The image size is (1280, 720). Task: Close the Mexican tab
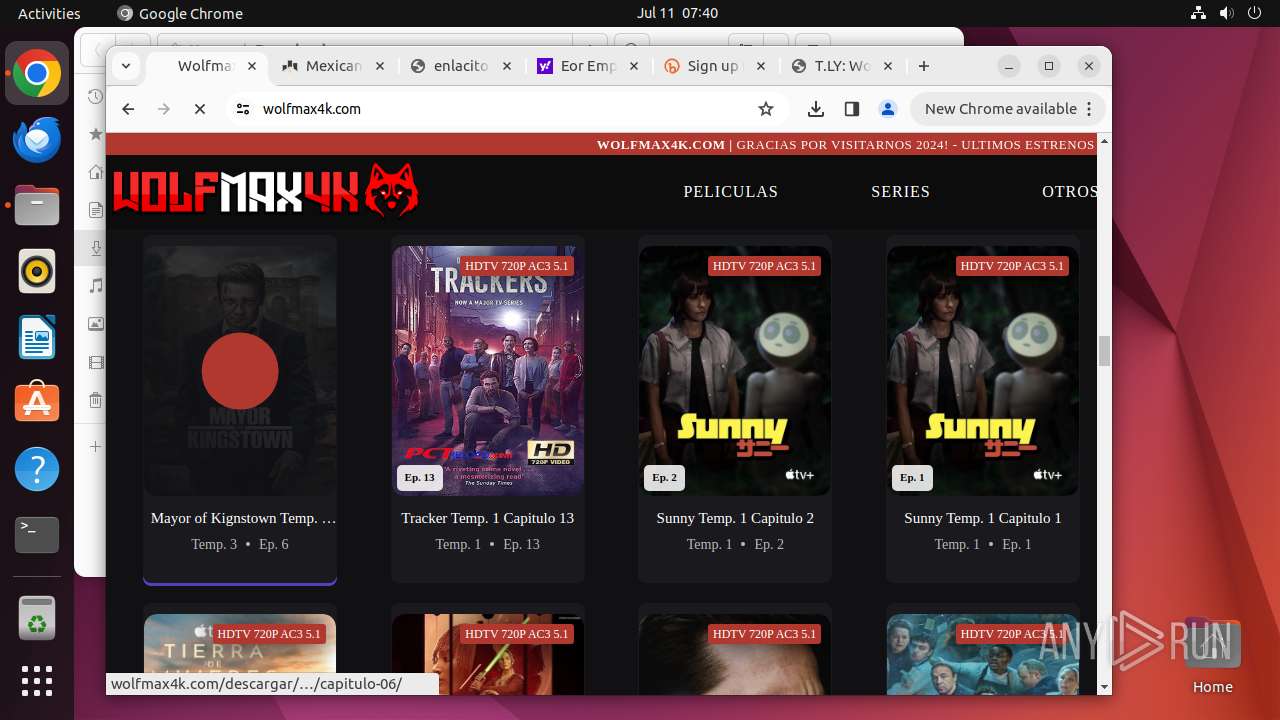point(380,66)
